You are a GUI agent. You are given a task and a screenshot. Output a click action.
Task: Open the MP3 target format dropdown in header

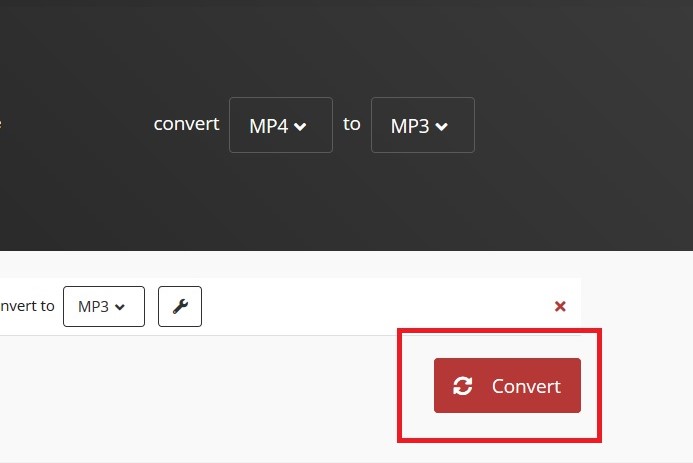tap(423, 125)
